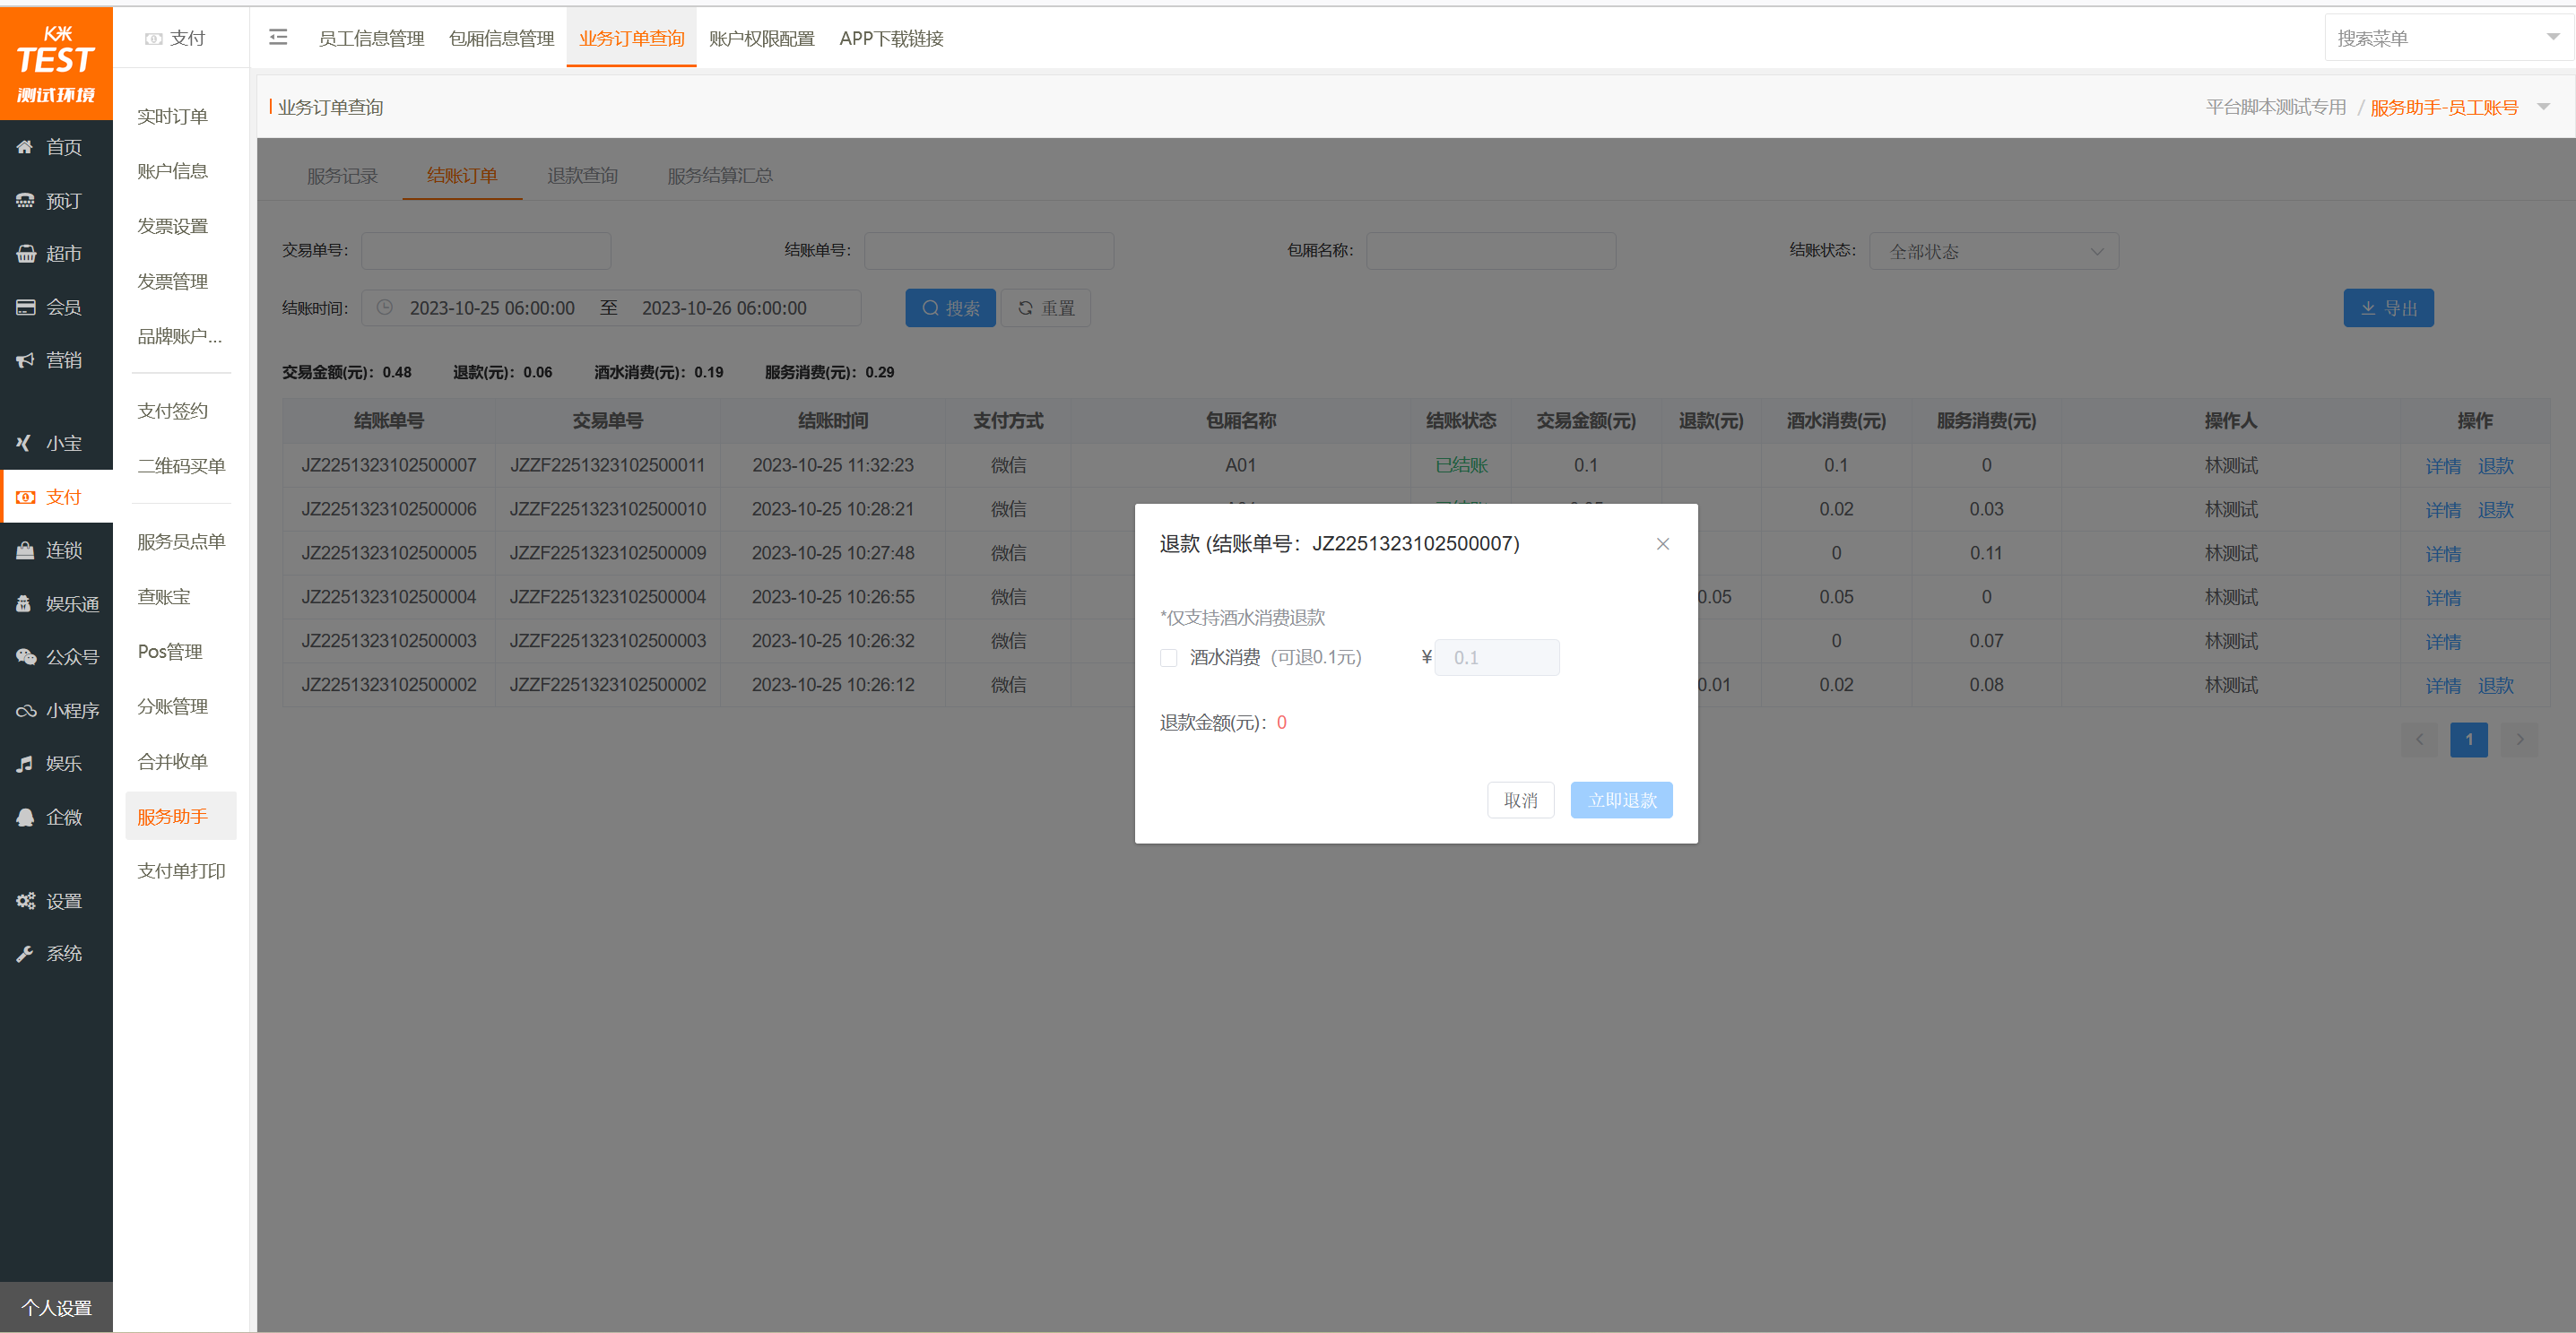
Task: Open 发票设置 in the submenu
Action: [x=172, y=226]
